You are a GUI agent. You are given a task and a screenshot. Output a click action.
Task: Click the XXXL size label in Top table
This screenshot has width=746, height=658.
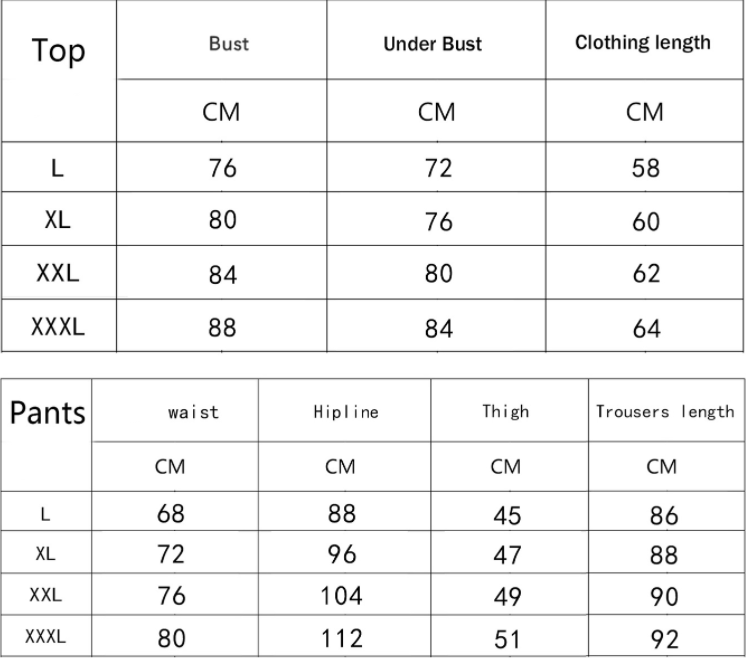(x=57, y=326)
